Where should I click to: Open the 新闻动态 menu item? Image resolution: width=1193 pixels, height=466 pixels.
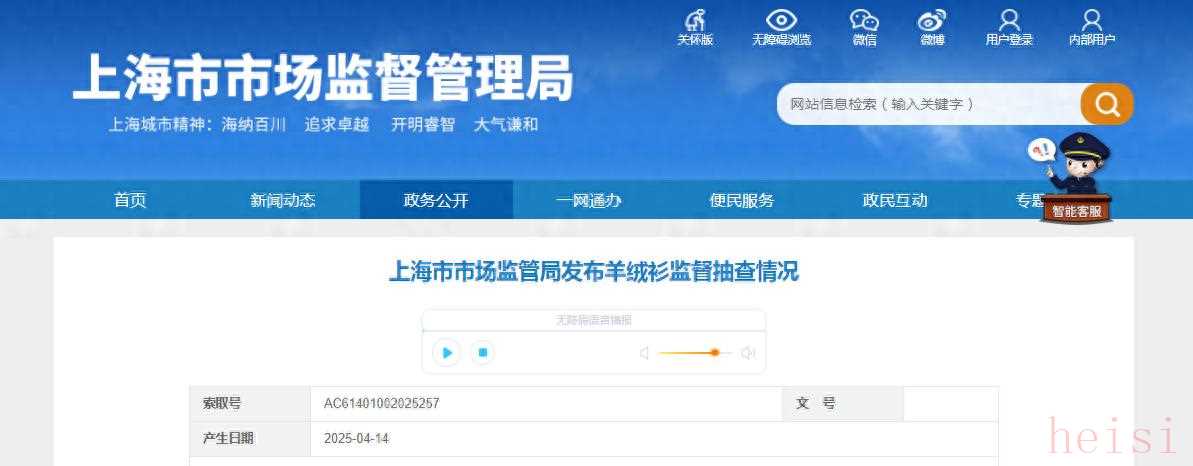282,200
